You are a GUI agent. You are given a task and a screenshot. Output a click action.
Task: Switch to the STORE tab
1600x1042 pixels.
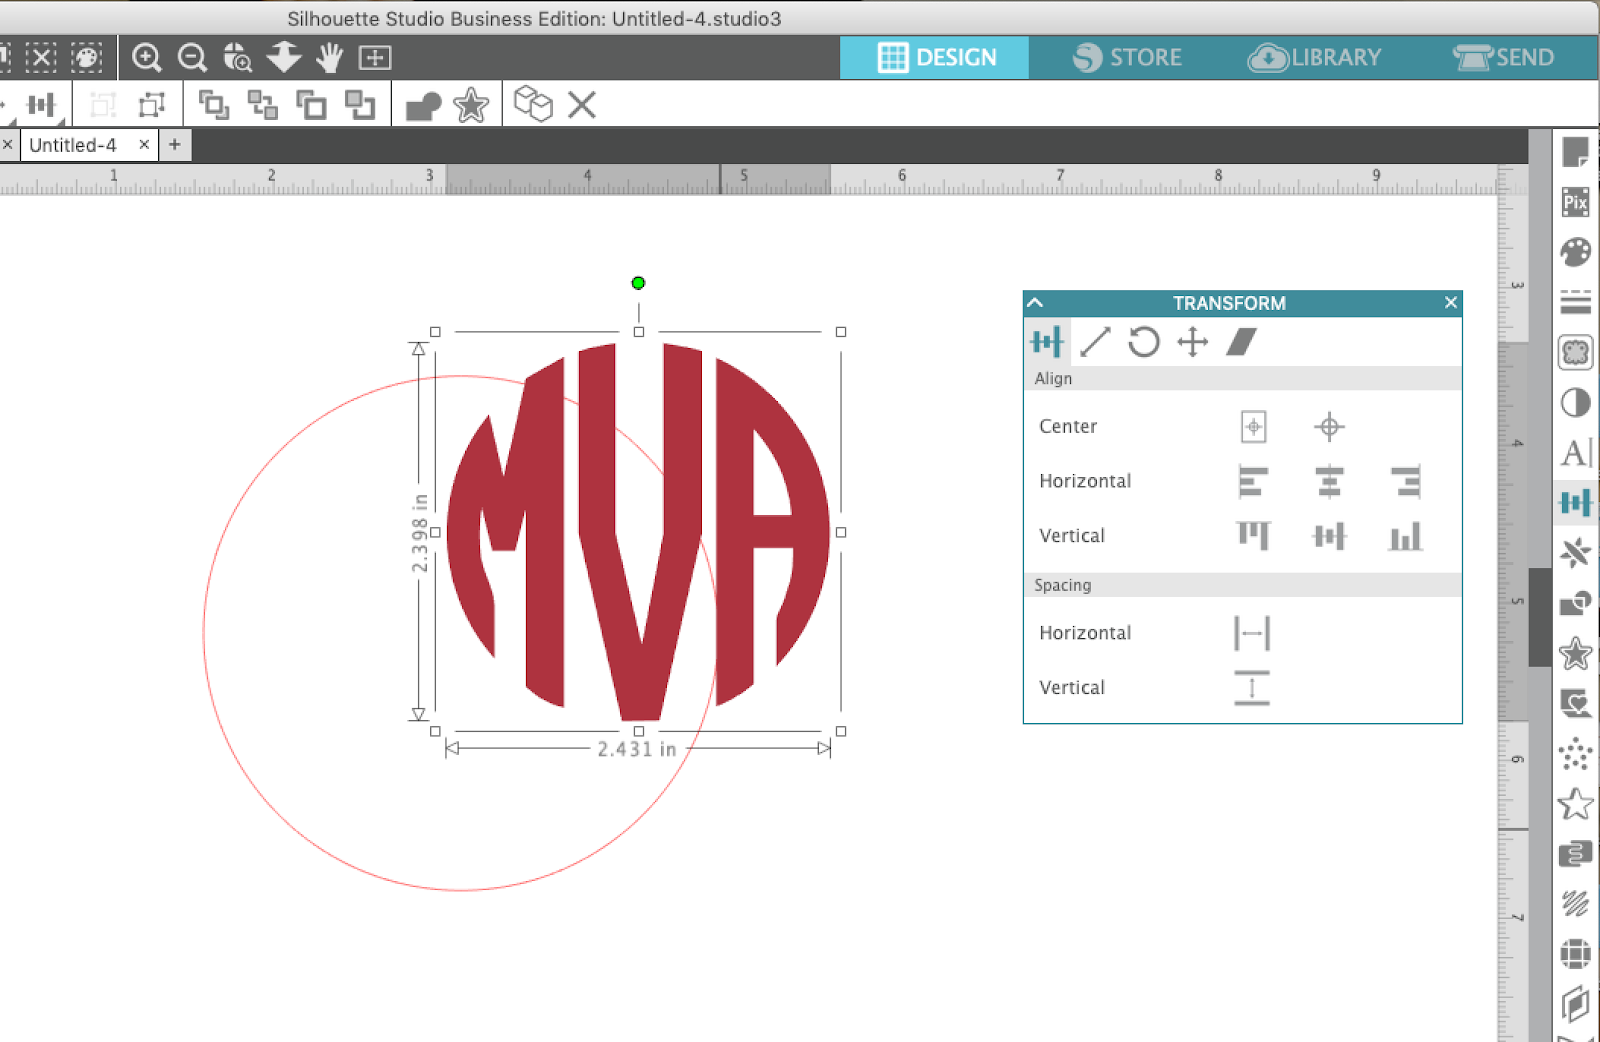[x=1128, y=57]
